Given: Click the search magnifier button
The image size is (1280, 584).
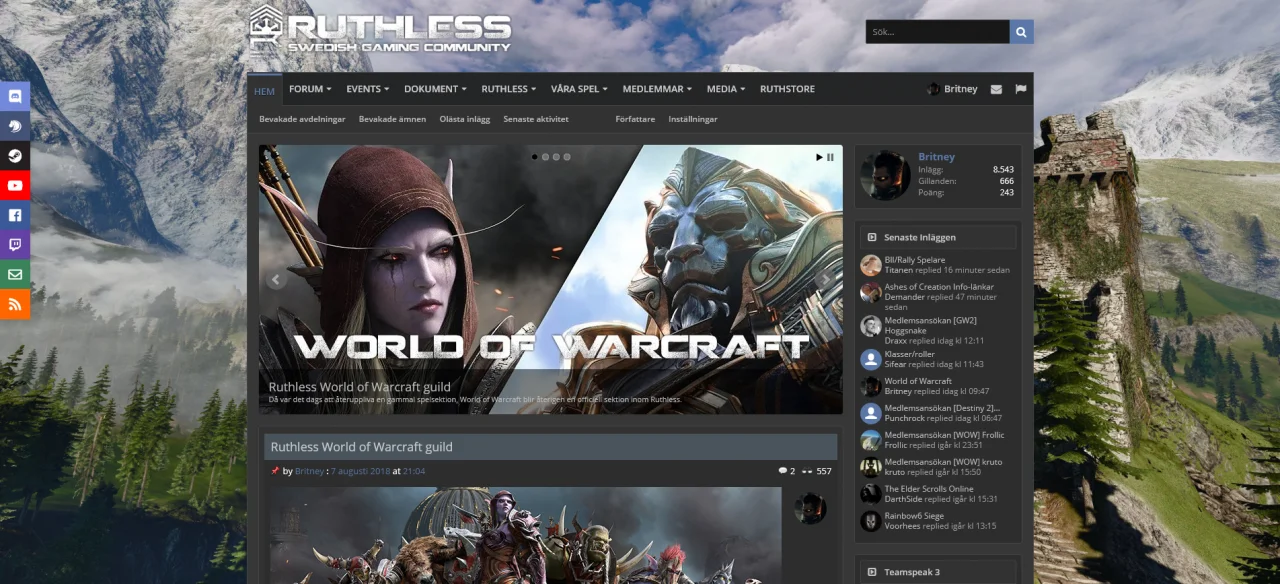Looking at the screenshot, I should click(1021, 32).
